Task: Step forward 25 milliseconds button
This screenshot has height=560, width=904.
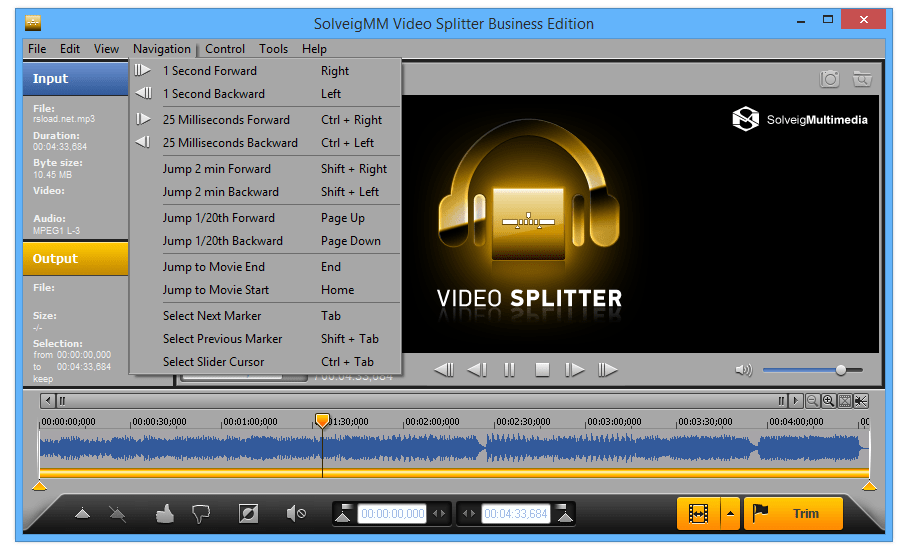Action: point(574,370)
